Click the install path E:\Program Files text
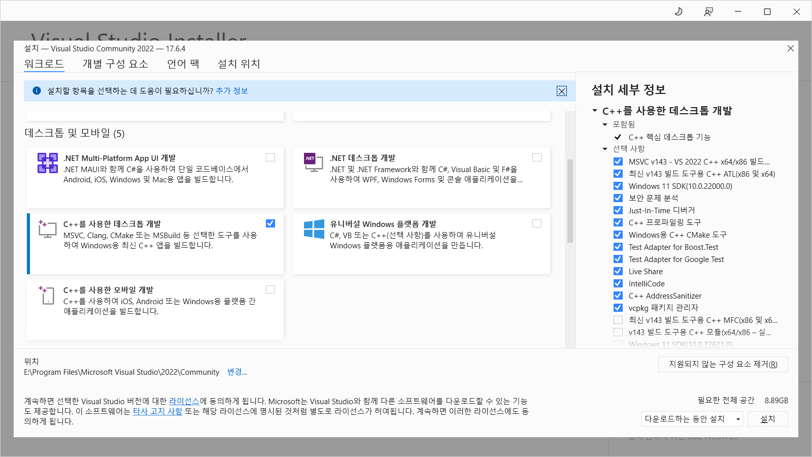812x457 pixels. point(122,372)
